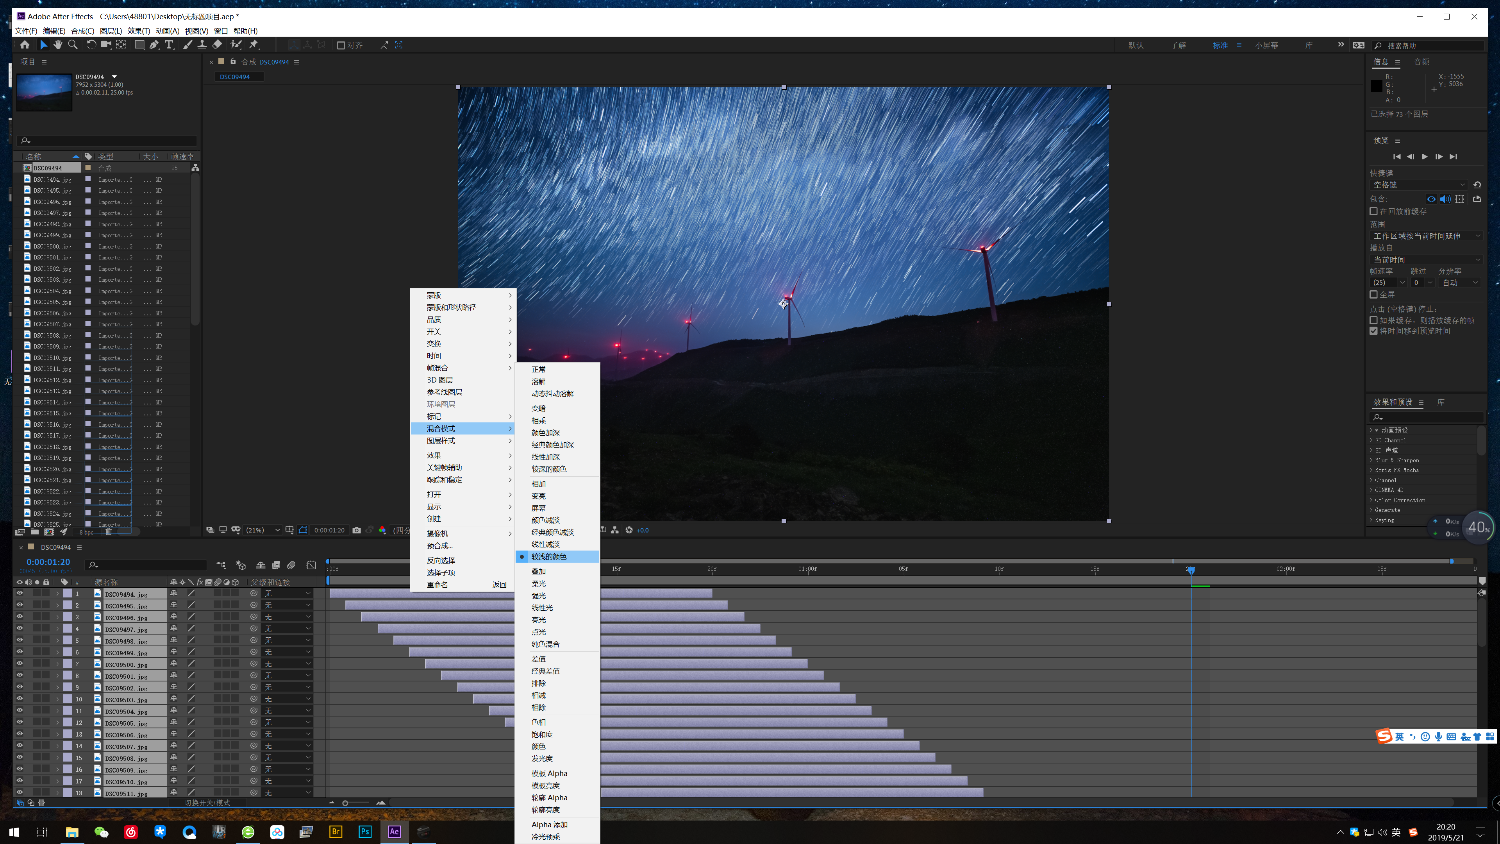Click the current time 0:00:01:20 display
The width and height of the screenshot is (1500, 844).
pyautogui.click(x=48, y=562)
